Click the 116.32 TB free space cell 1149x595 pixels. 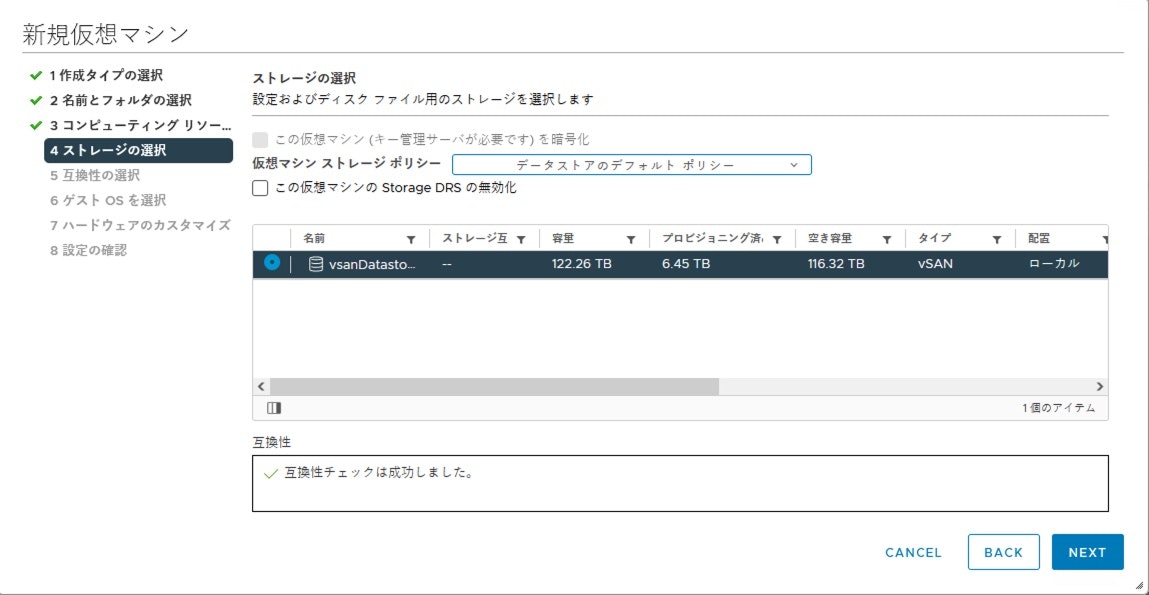coord(836,264)
